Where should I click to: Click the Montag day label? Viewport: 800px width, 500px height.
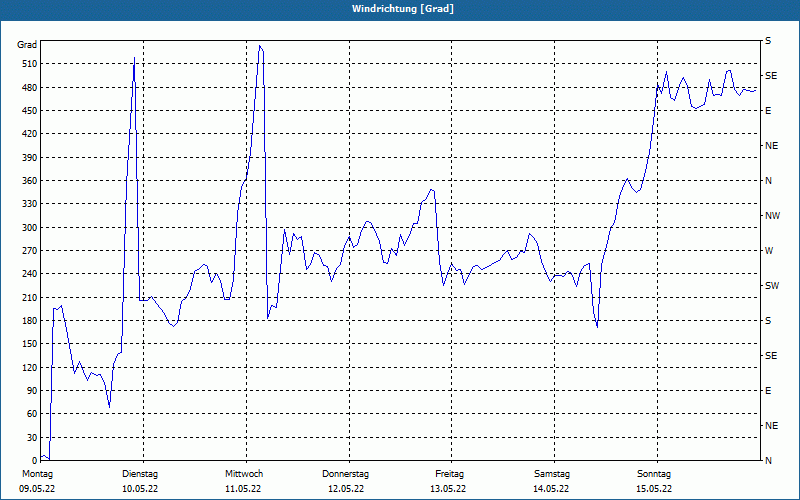pos(37,474)
